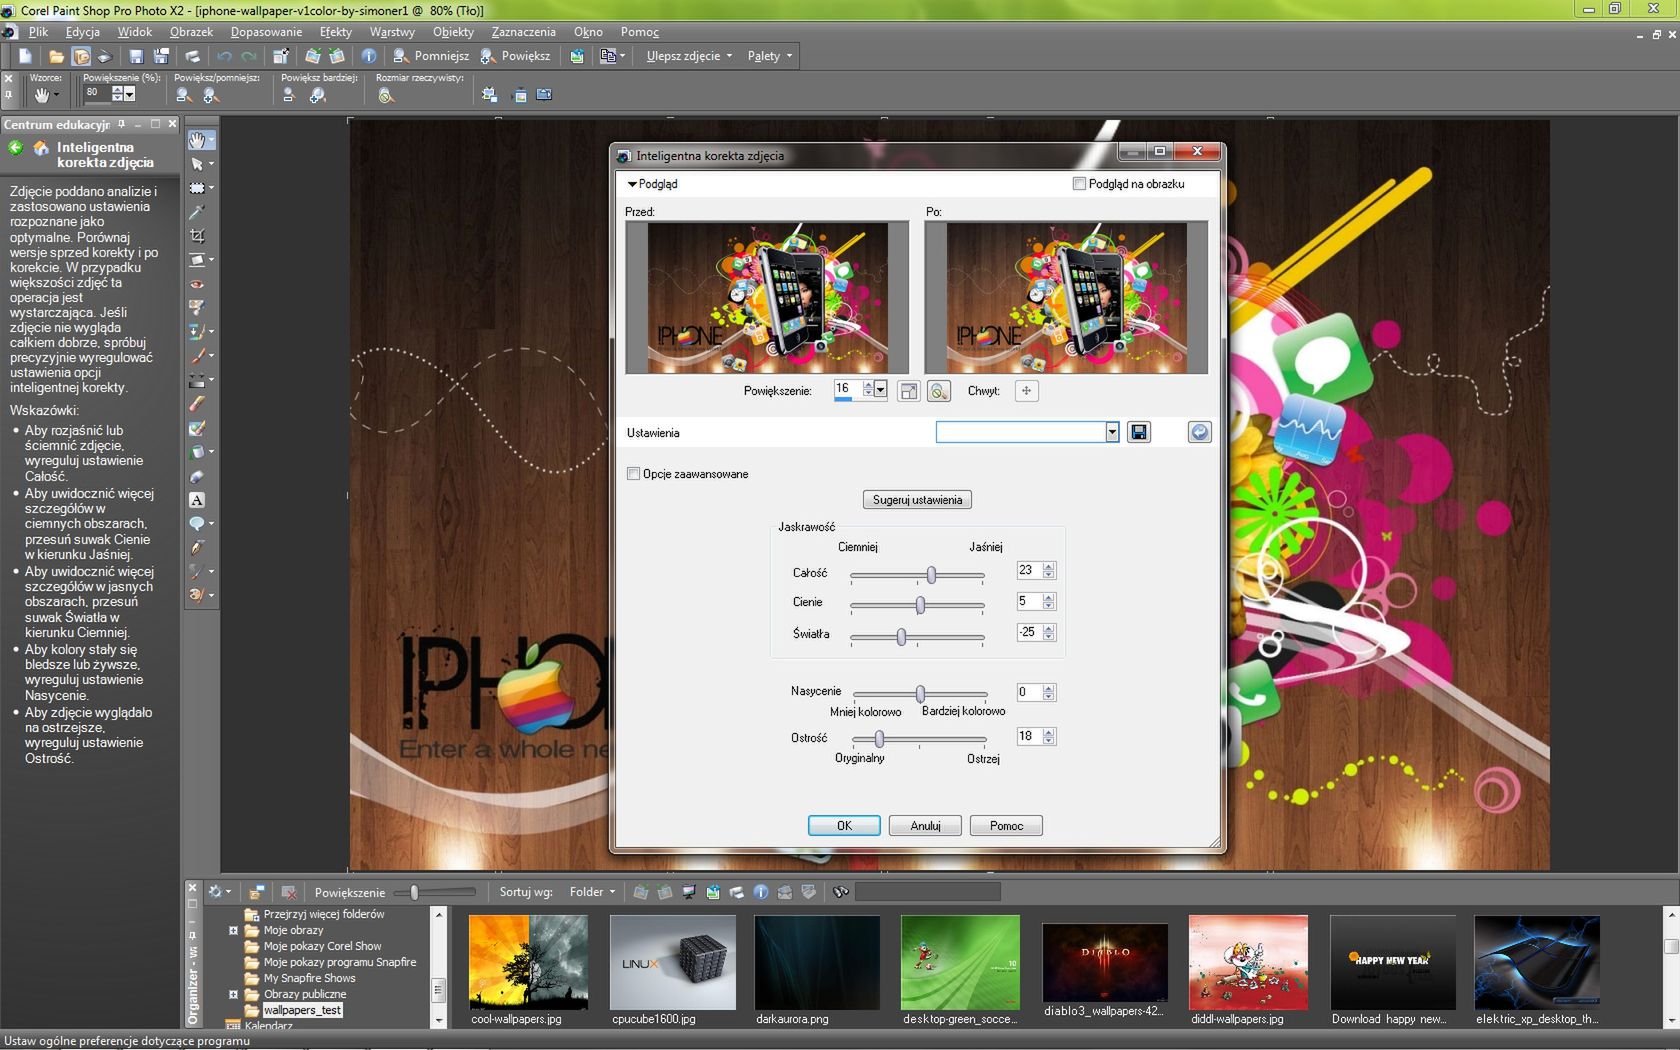
Task: Click the New file icon in toolbar
Action: pyautogui.click(x=25, y=56)
